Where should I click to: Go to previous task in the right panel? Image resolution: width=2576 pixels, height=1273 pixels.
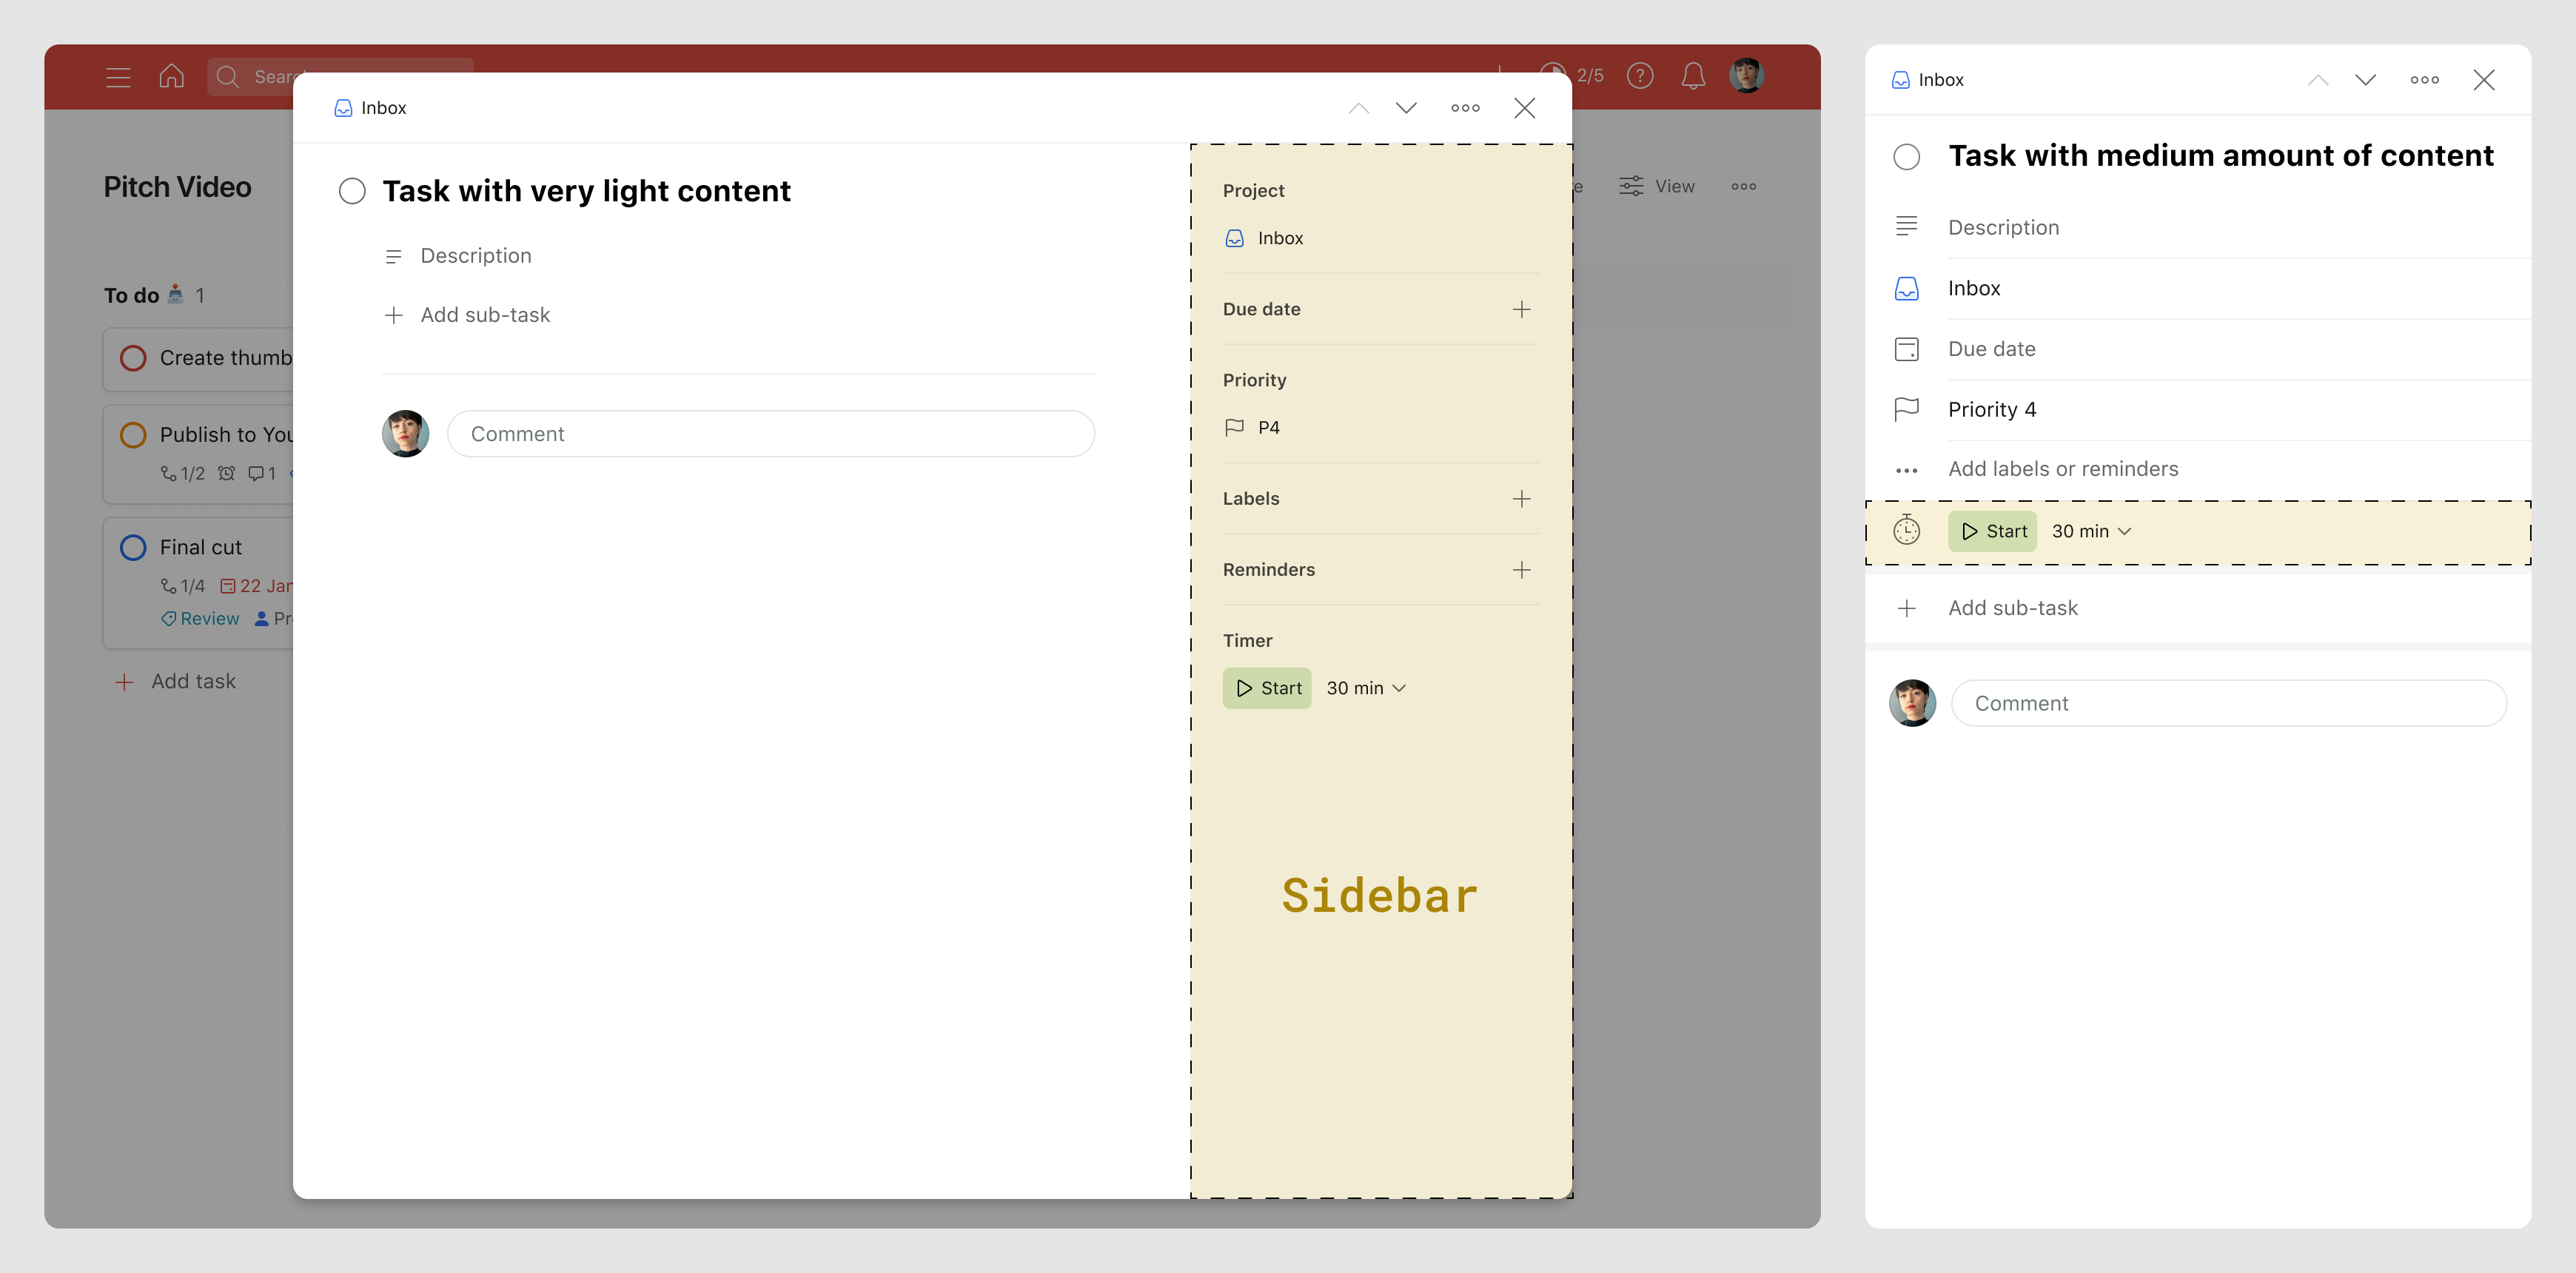tap(2318, 80)
